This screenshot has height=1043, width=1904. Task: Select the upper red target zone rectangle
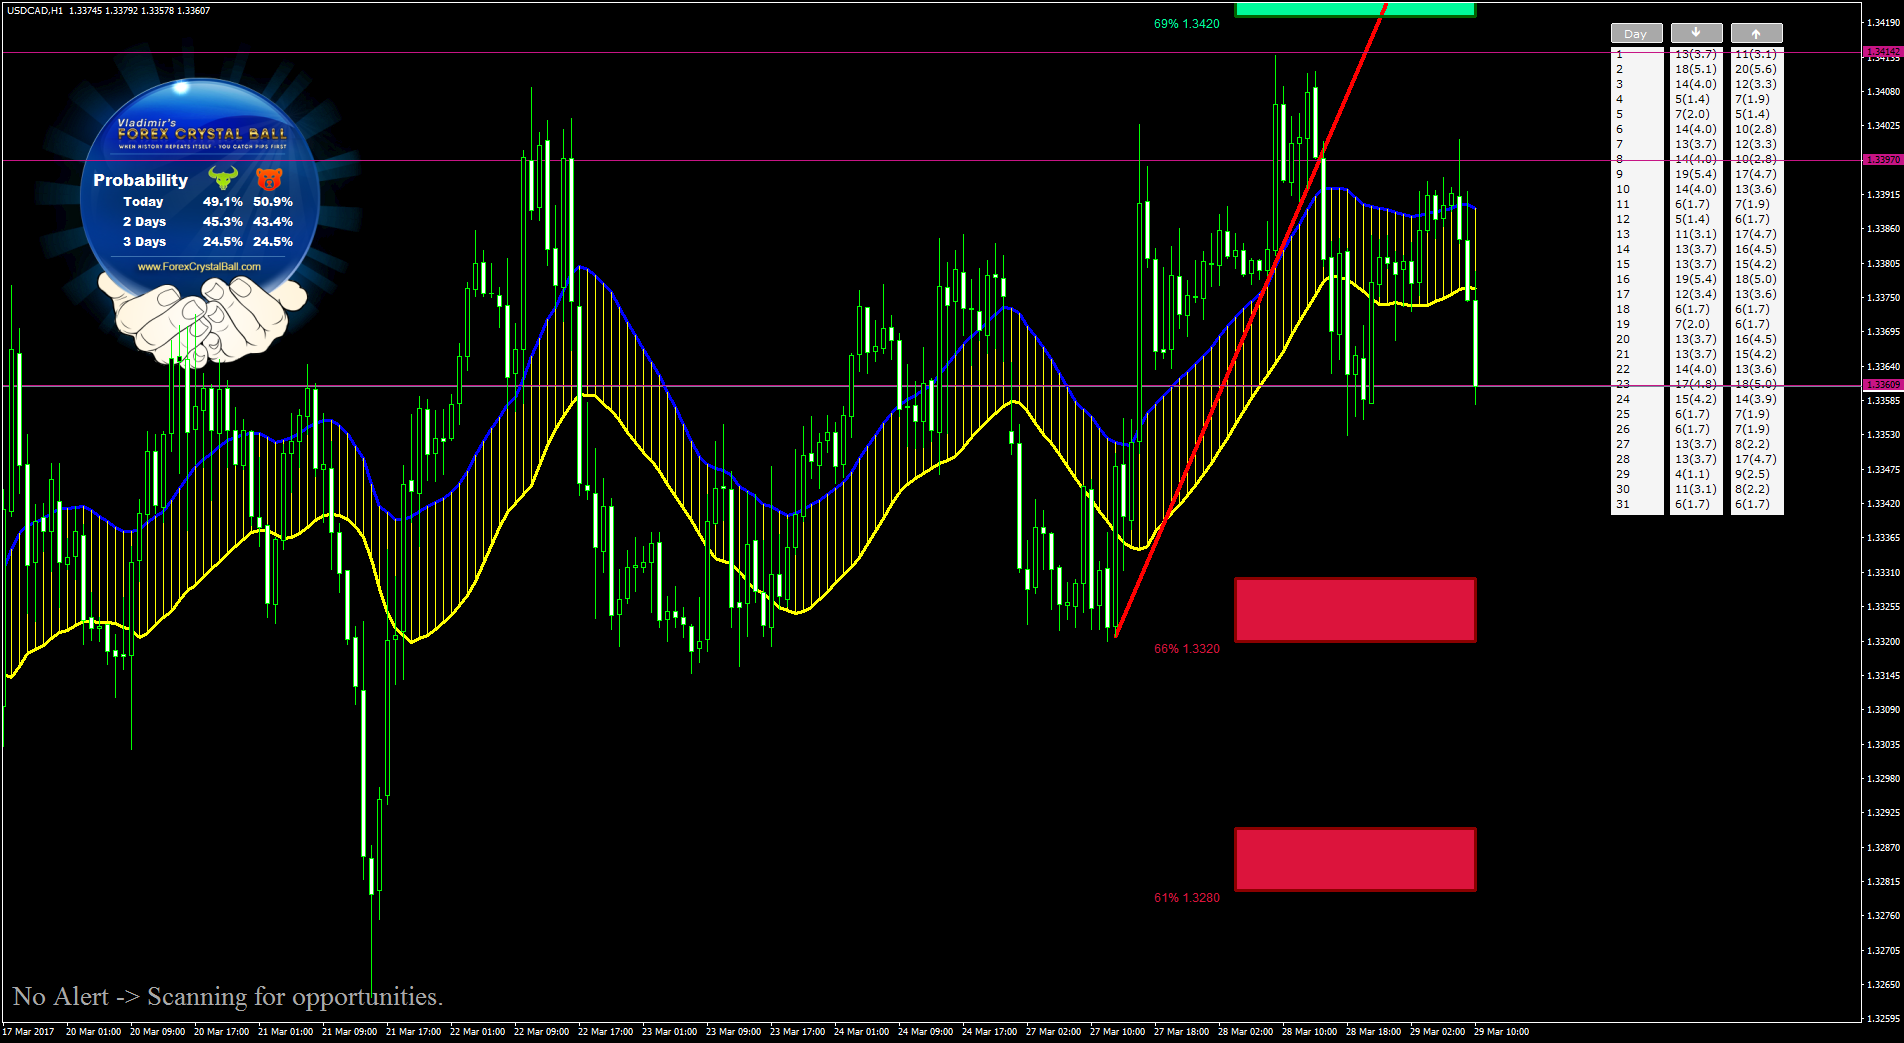[x=1355, y=609]
